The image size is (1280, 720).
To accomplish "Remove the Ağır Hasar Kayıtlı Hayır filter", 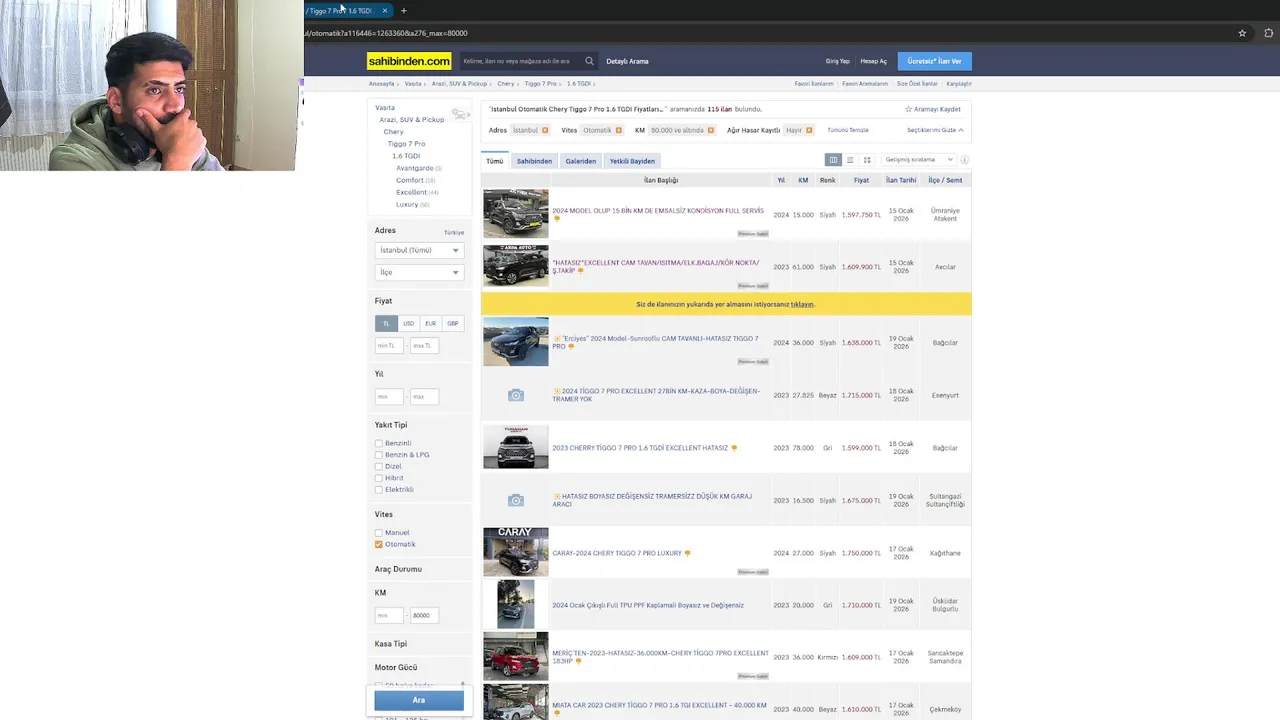I will (809, 130).
